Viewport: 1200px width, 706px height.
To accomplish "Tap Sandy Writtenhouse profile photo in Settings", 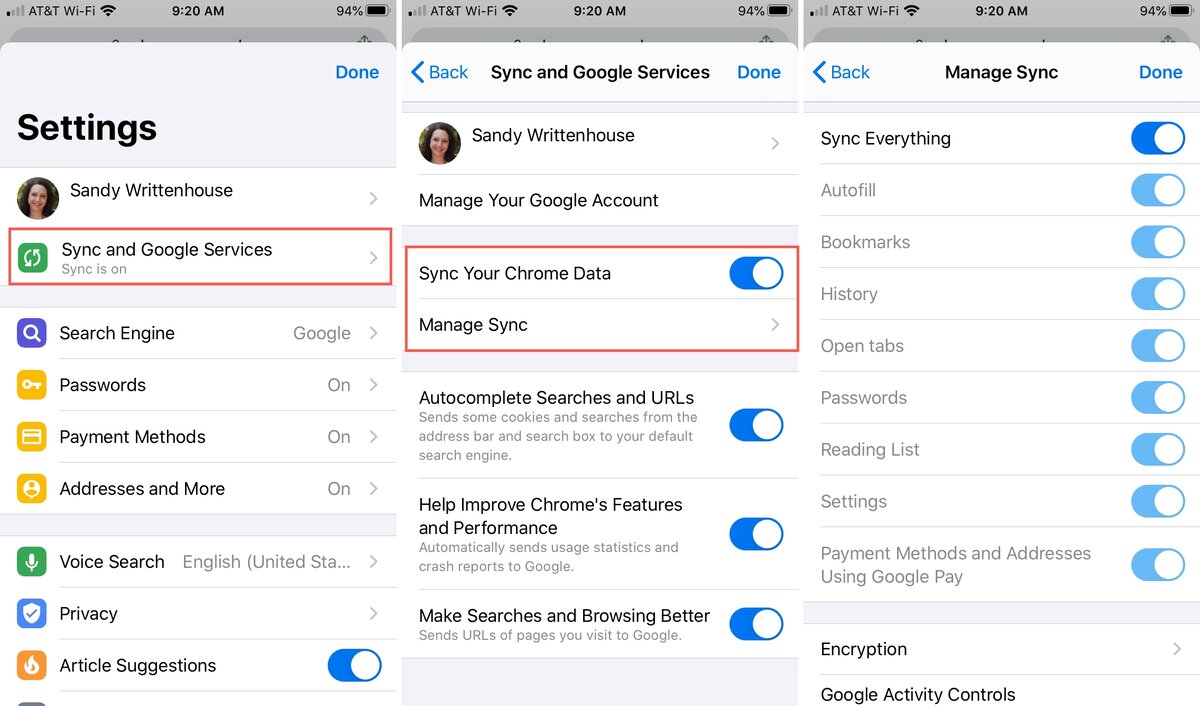I will (x=38, y=198).
